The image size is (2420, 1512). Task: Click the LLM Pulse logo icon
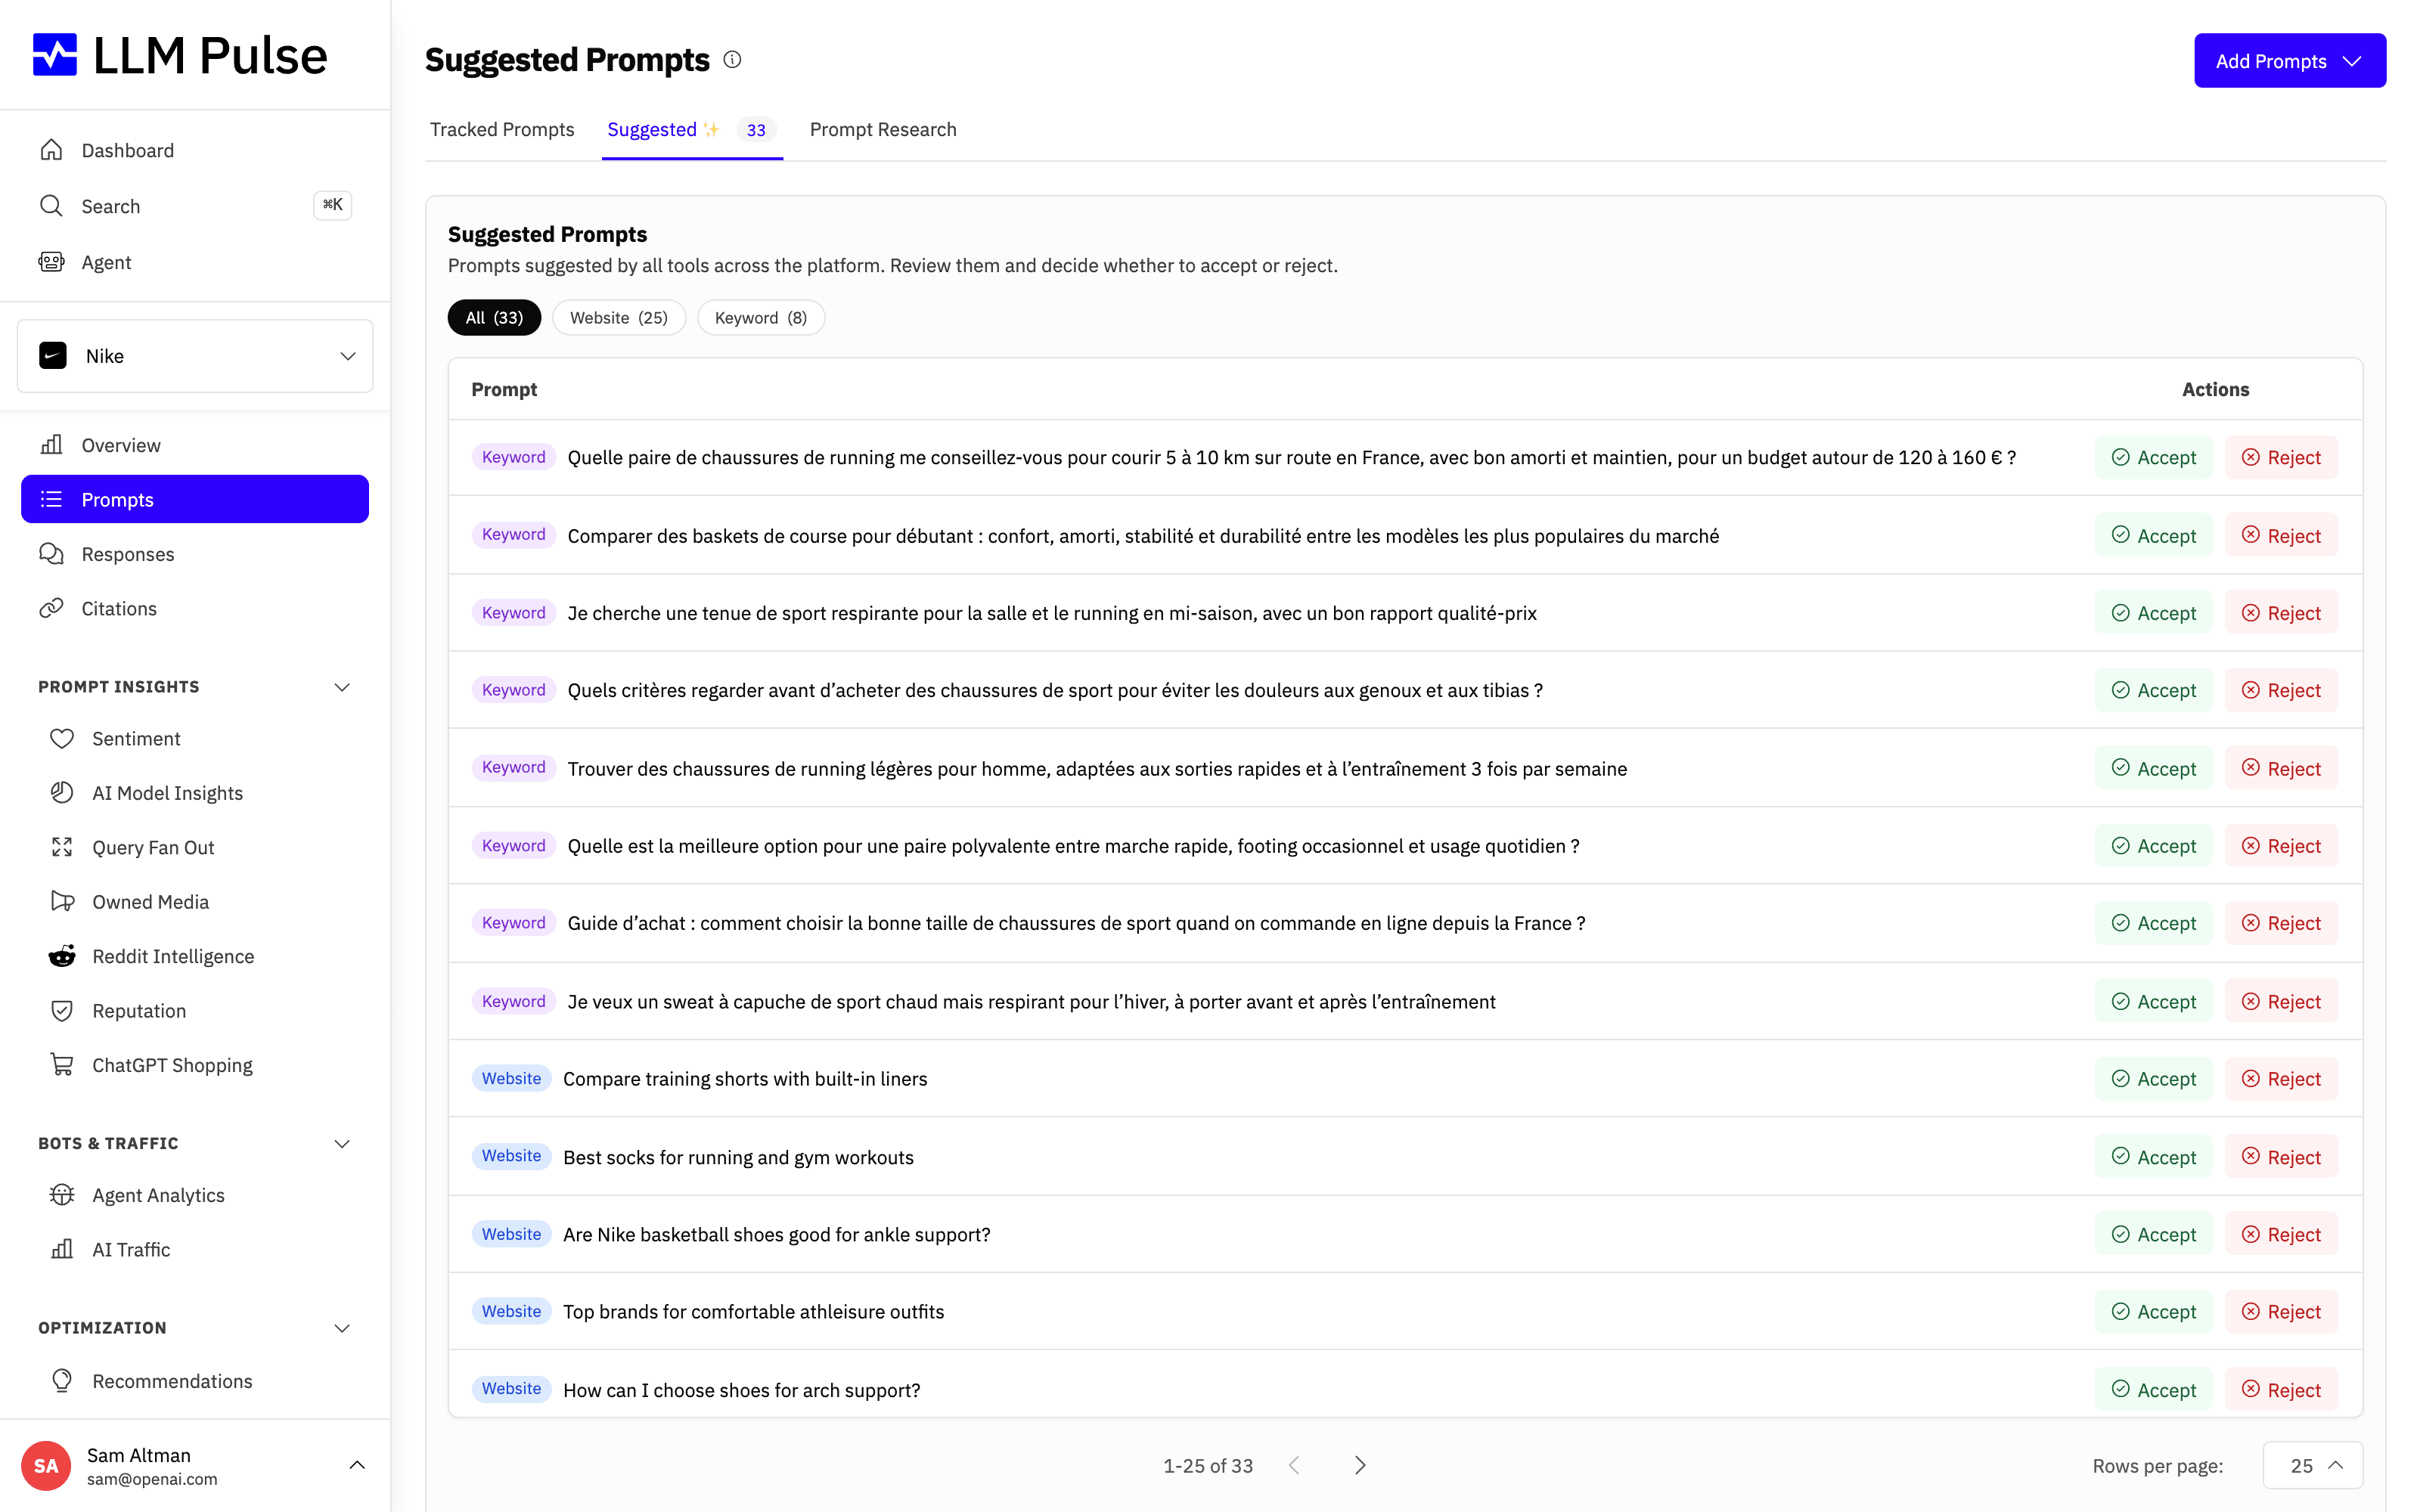pos(55,55)
